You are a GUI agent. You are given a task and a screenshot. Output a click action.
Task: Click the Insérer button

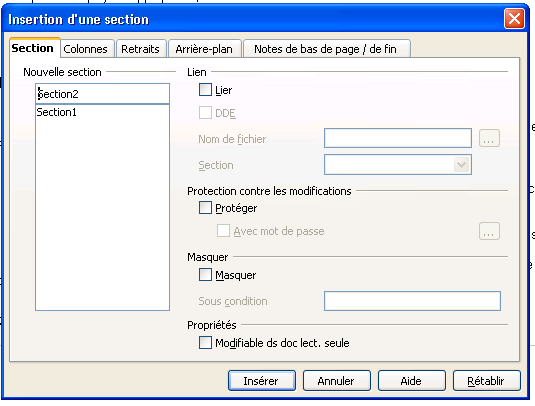[x=262, y=381]
